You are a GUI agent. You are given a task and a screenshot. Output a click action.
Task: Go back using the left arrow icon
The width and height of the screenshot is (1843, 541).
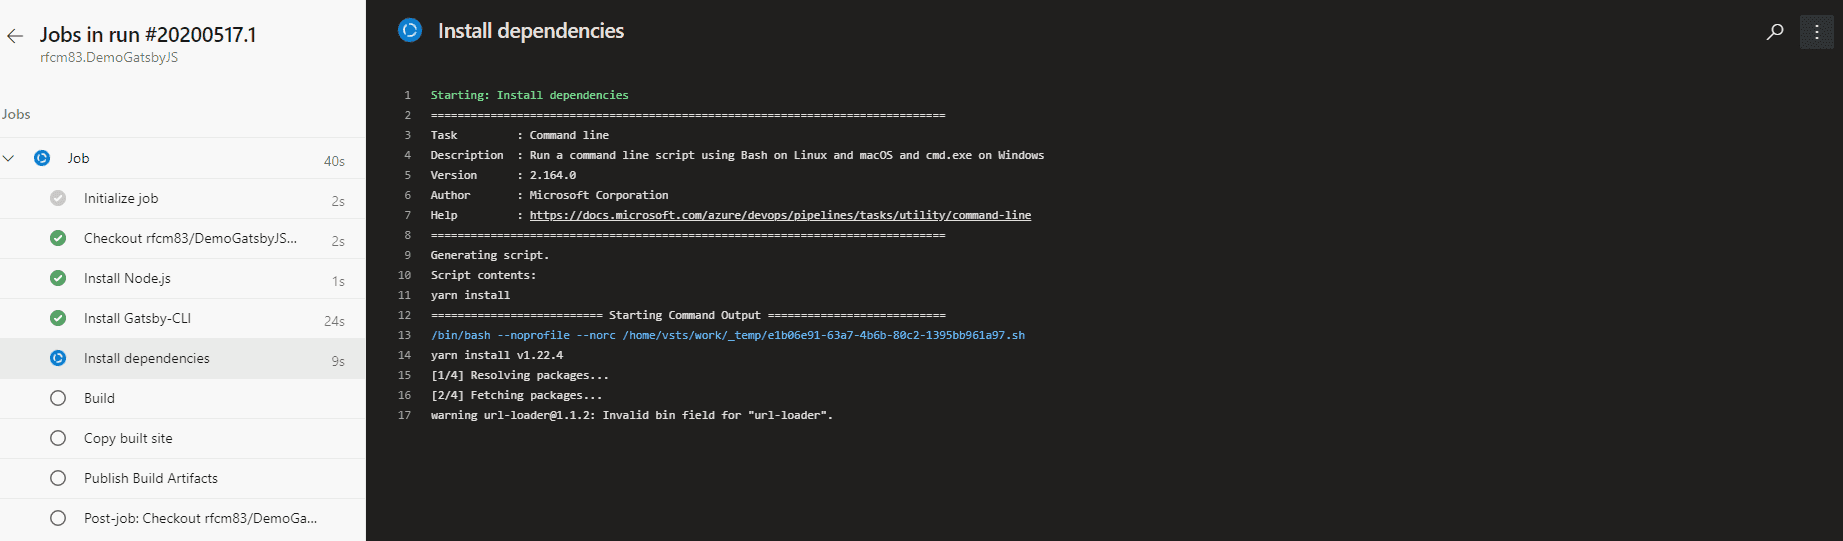[x=15, y=36]
